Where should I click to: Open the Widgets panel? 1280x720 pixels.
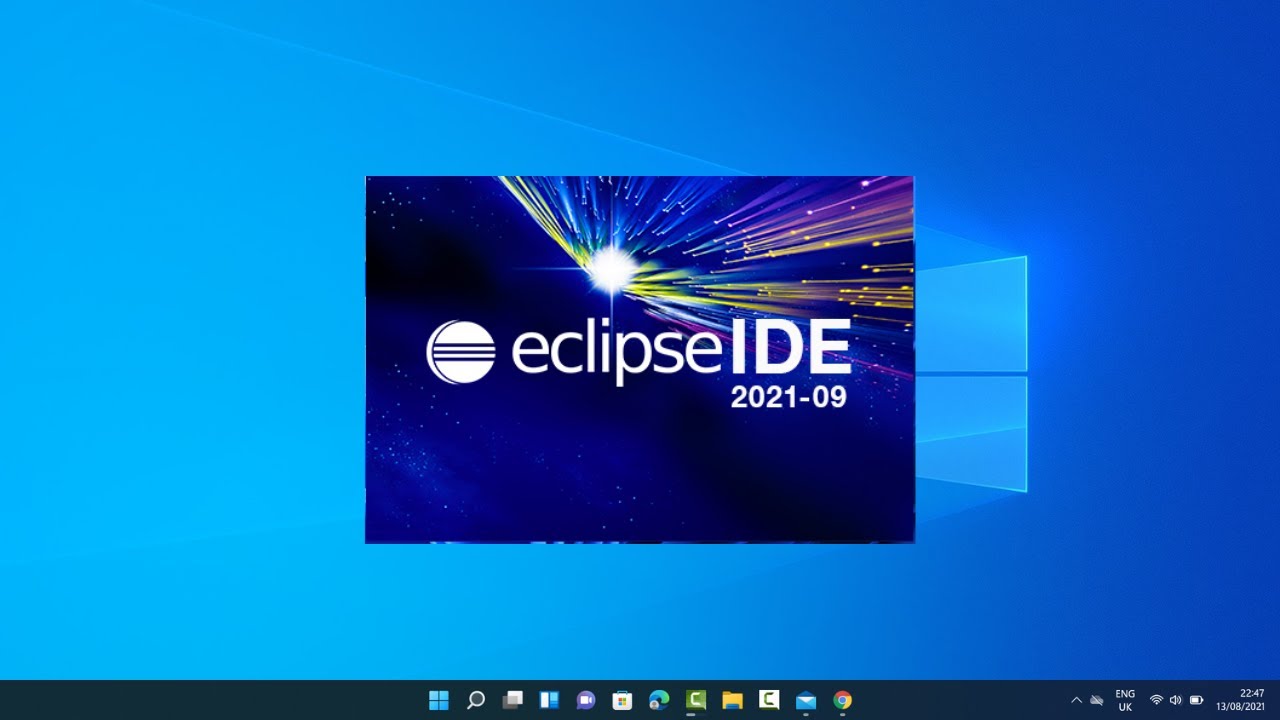(549, 700)
